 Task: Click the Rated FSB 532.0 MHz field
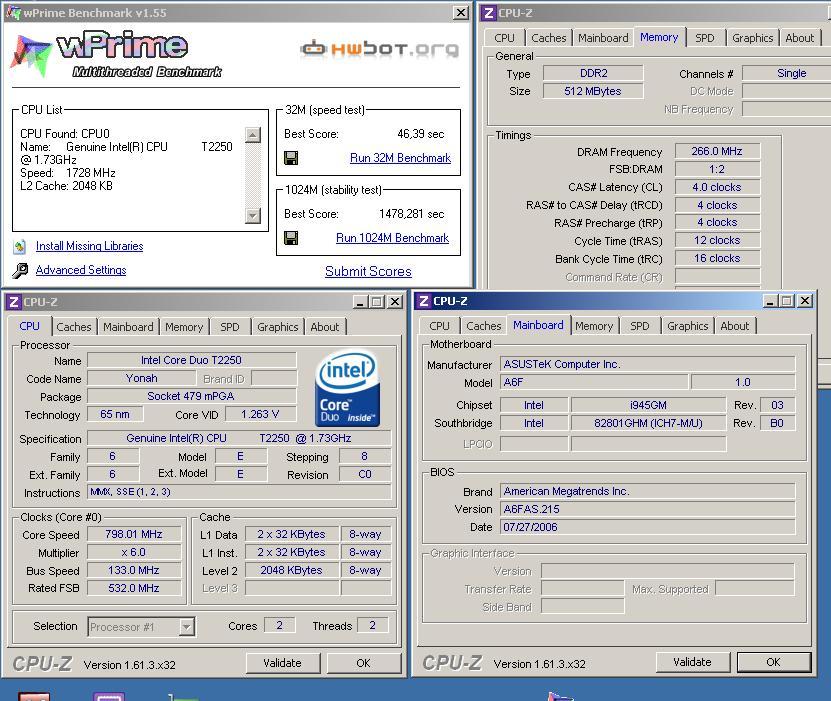[134, 588]
